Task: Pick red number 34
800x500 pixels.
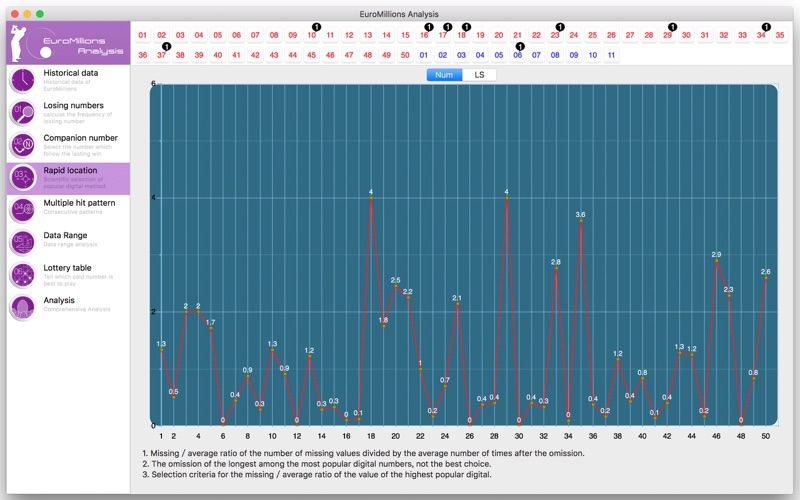Action: click(x=761, y=35)
